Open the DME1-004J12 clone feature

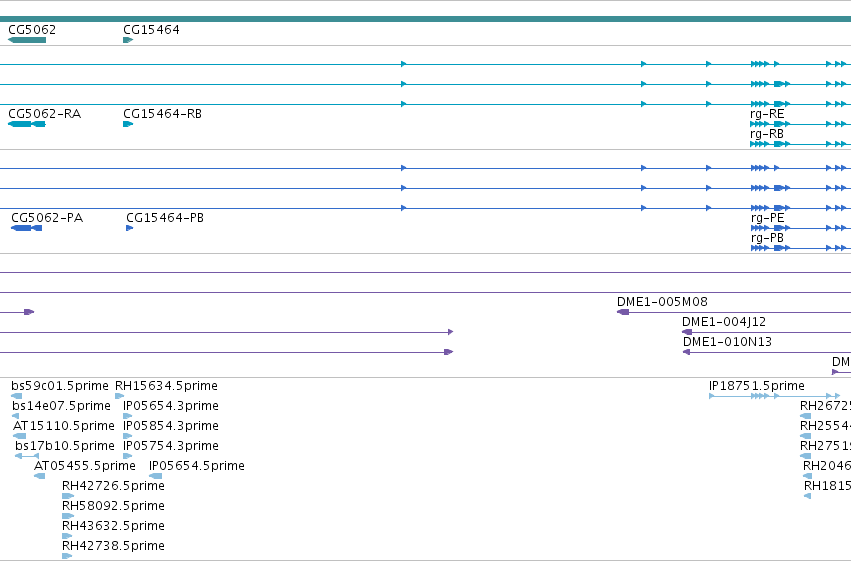pyautogui.click(x=766, y=332)
